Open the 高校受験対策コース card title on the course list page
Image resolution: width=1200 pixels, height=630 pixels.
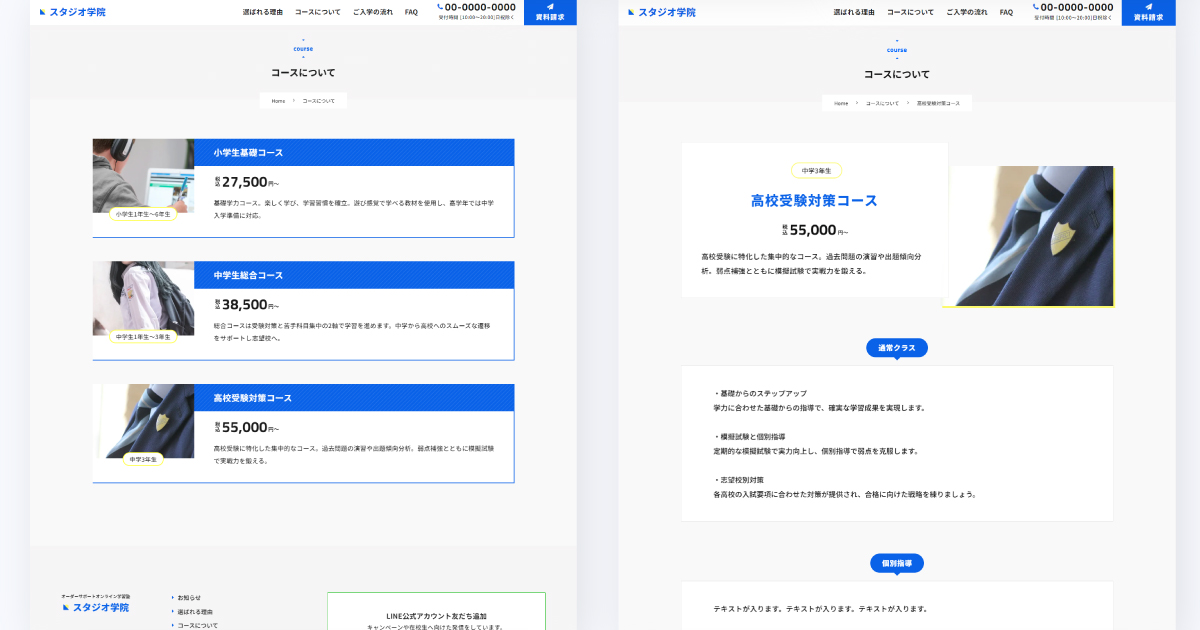click(x=253, y=398)
